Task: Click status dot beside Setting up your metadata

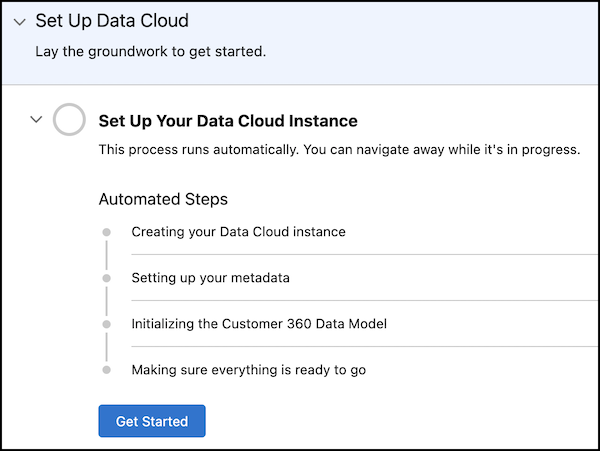Action: 107,278
